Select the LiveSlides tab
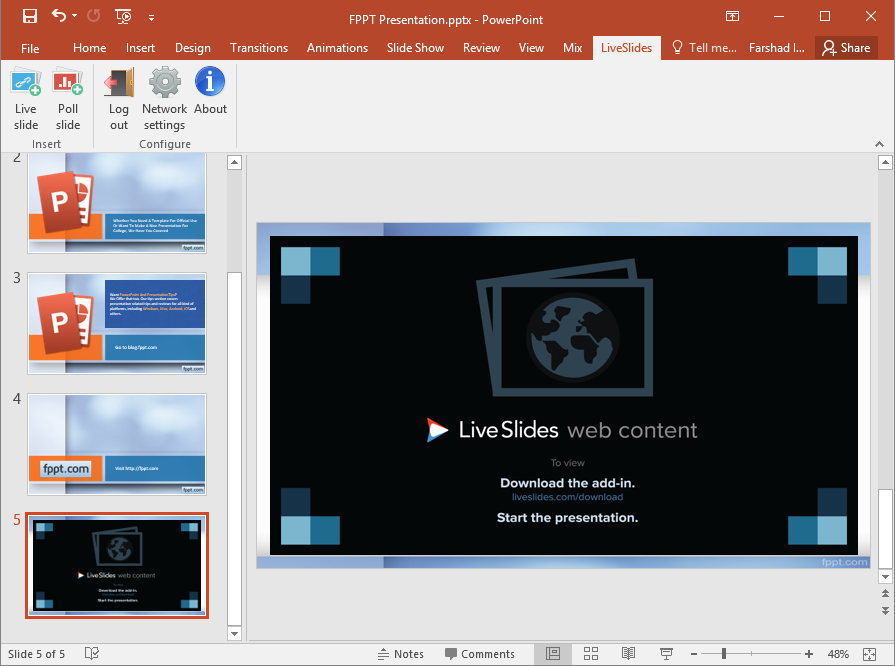The width and height of the screenshot is (895, 666). (x=626, y=48)
